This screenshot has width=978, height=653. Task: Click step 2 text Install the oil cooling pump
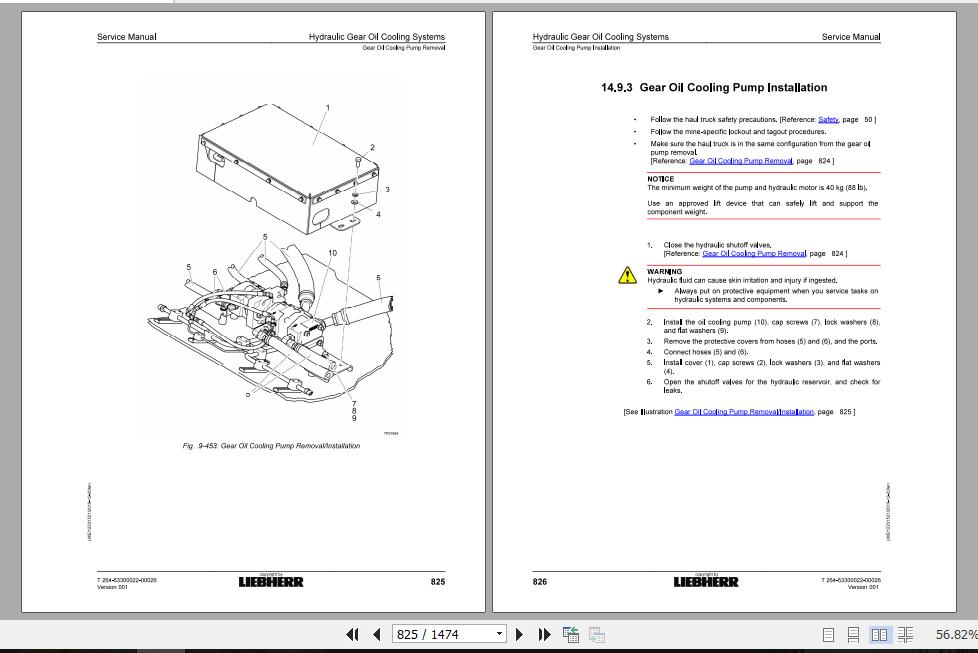coord(772,326)
